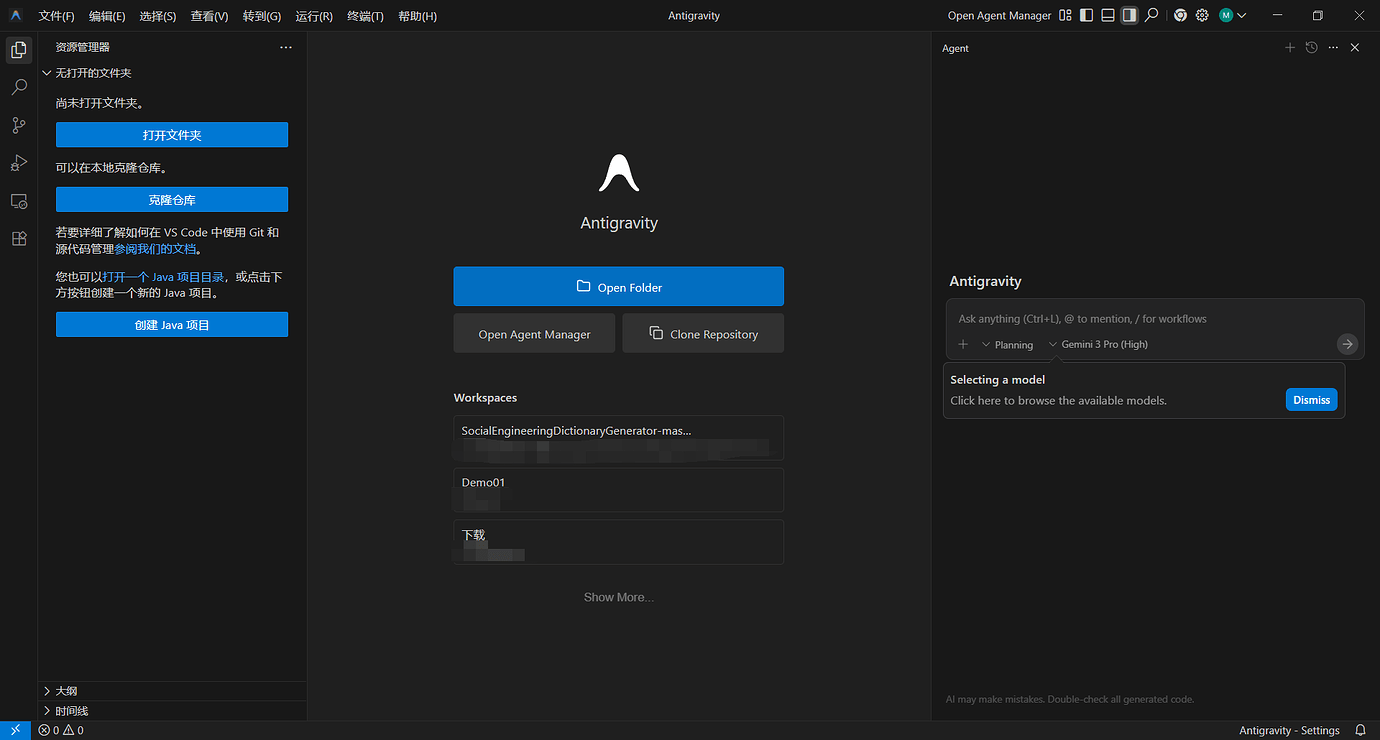This screenshot has height=740, width=1380.
Task: Click the Clone Repository button
Action: tap(703, 333)
